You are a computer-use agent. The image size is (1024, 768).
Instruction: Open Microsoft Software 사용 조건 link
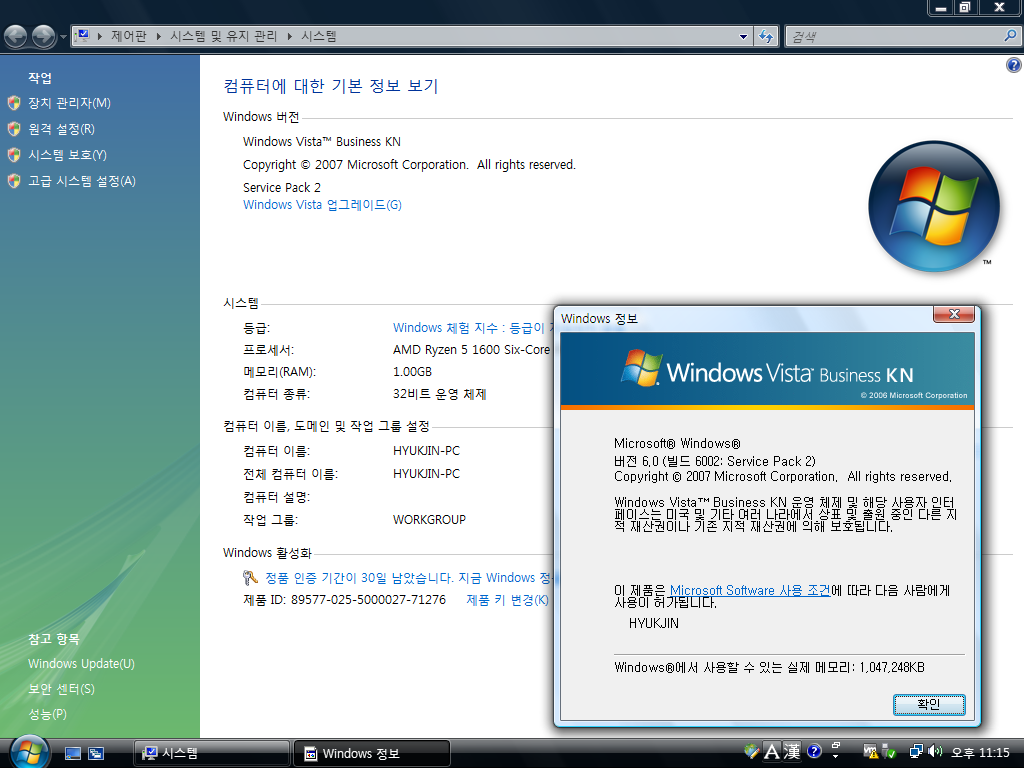click(750, 590)
